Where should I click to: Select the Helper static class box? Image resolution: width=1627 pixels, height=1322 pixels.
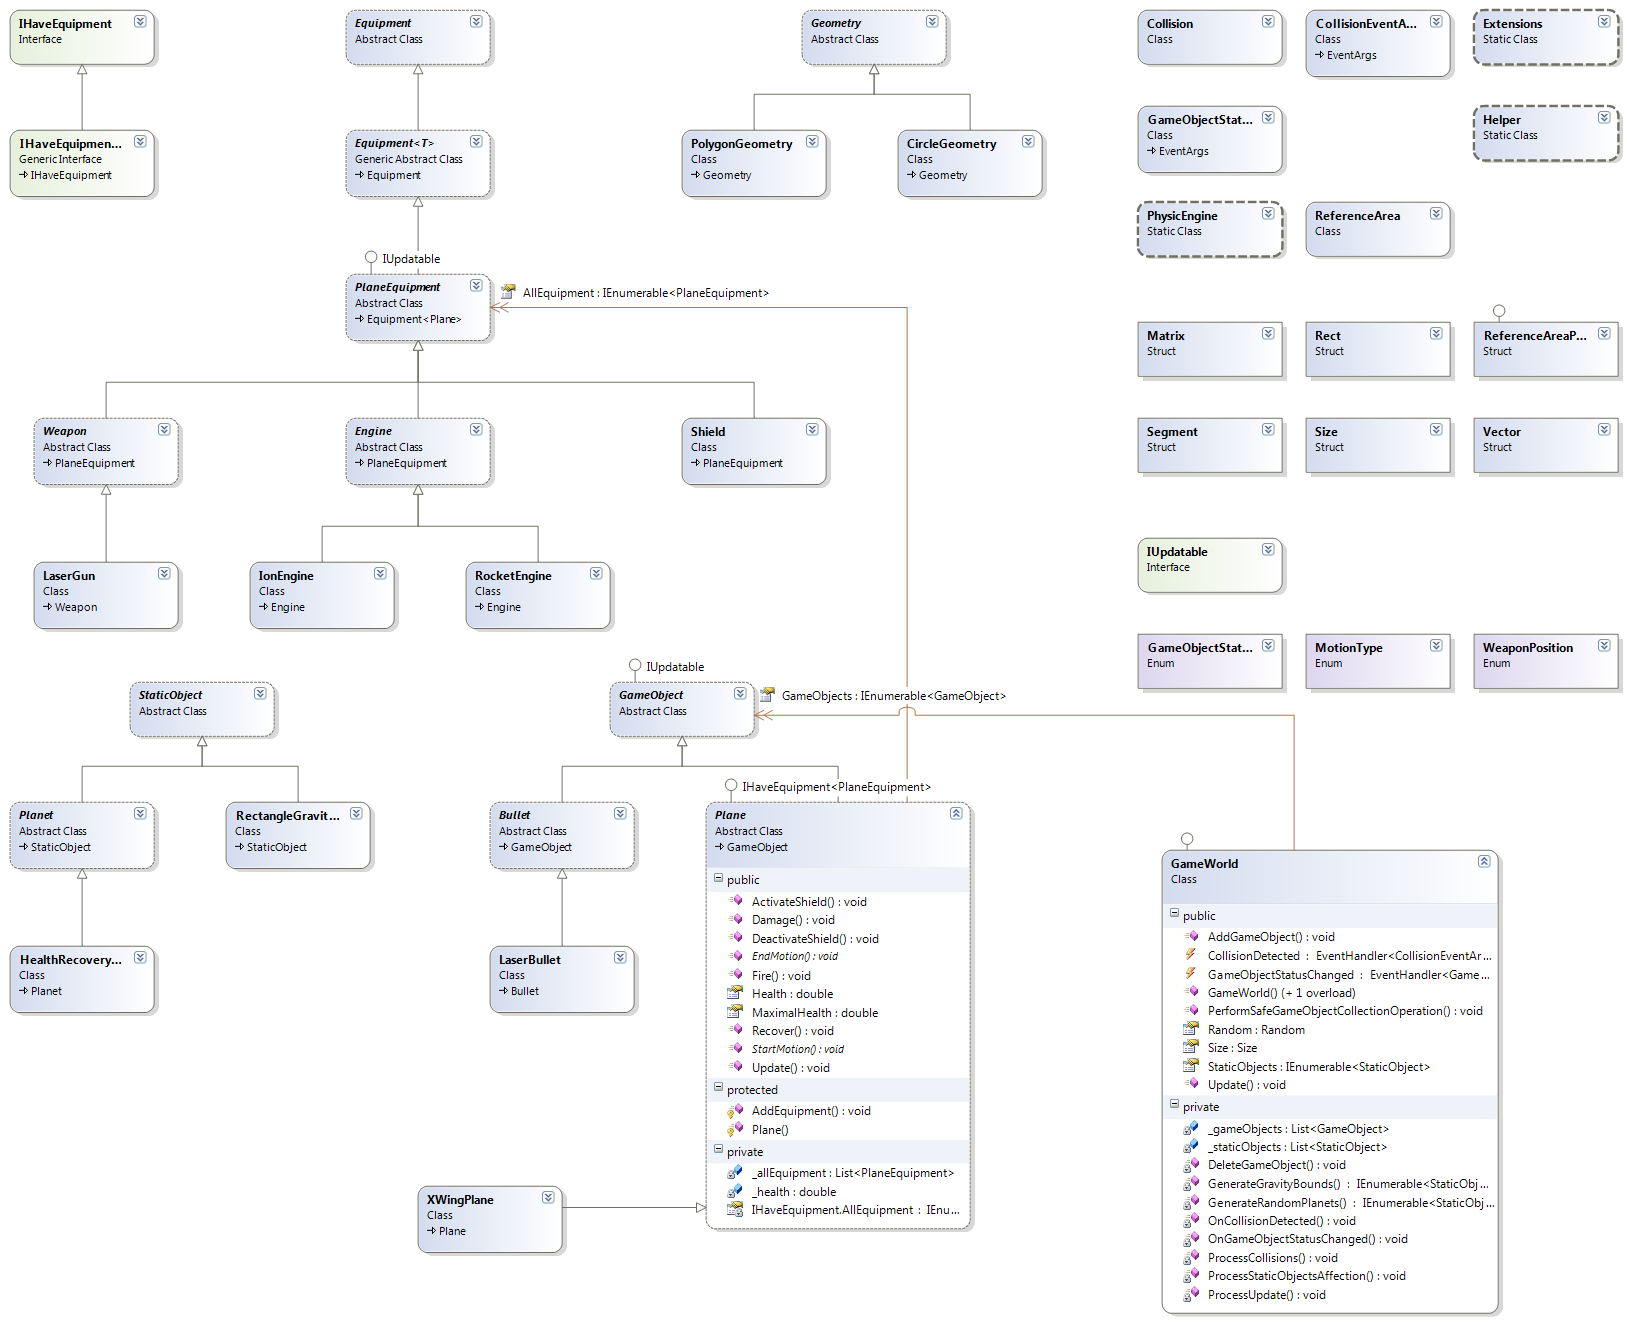1546,134
